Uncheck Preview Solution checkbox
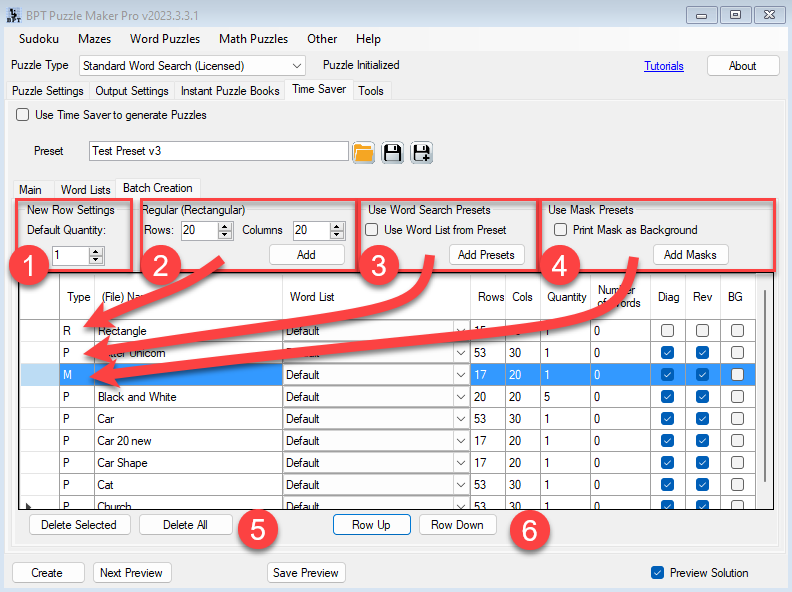This screenshot has height=592, width=792. coord(657,573)
